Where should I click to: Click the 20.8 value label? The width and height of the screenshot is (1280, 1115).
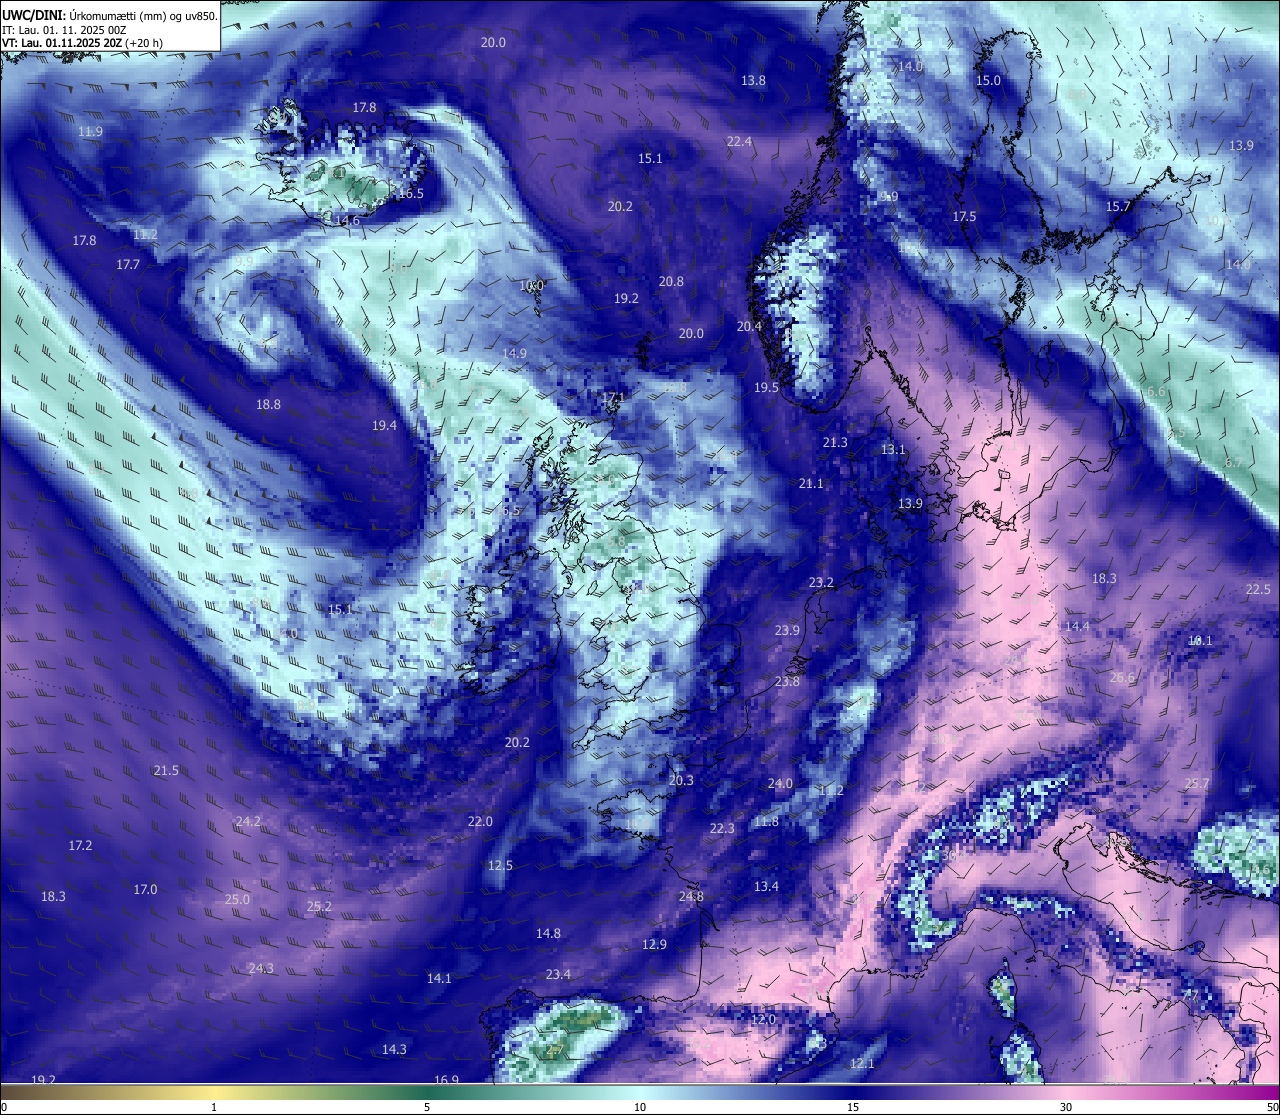[x=671, y=281]
